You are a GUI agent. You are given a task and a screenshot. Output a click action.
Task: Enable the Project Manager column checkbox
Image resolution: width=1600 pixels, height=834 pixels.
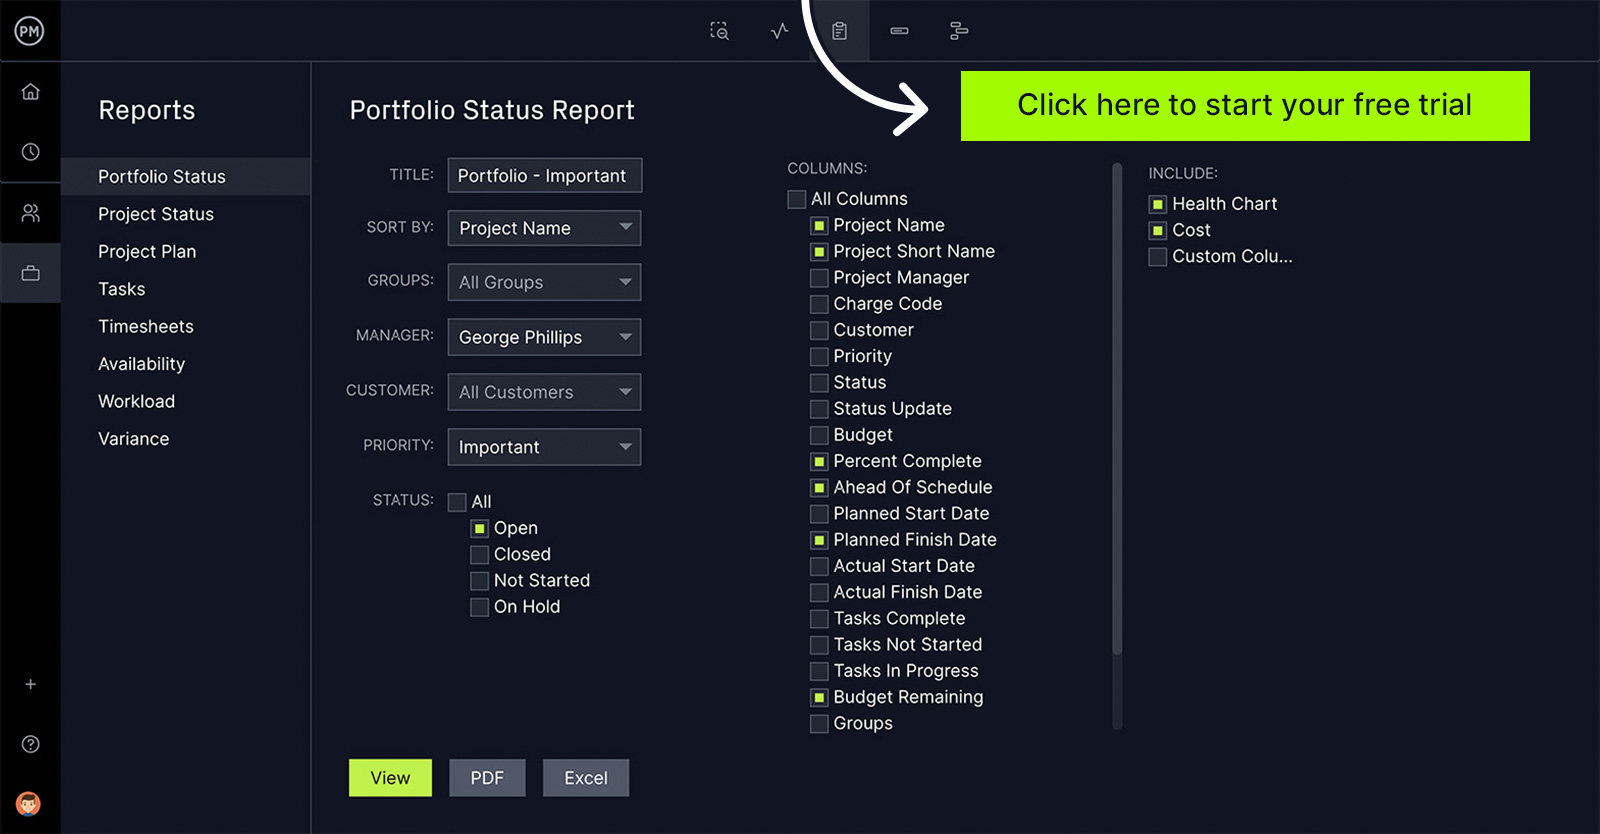[x=819, y=278]
